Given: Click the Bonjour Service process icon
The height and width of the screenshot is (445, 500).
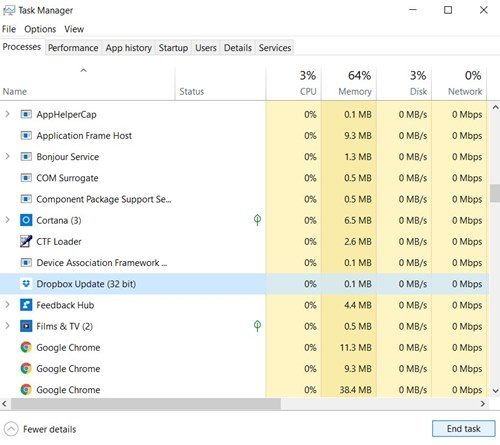Looking at the screenshot, I should click(26, 156).
